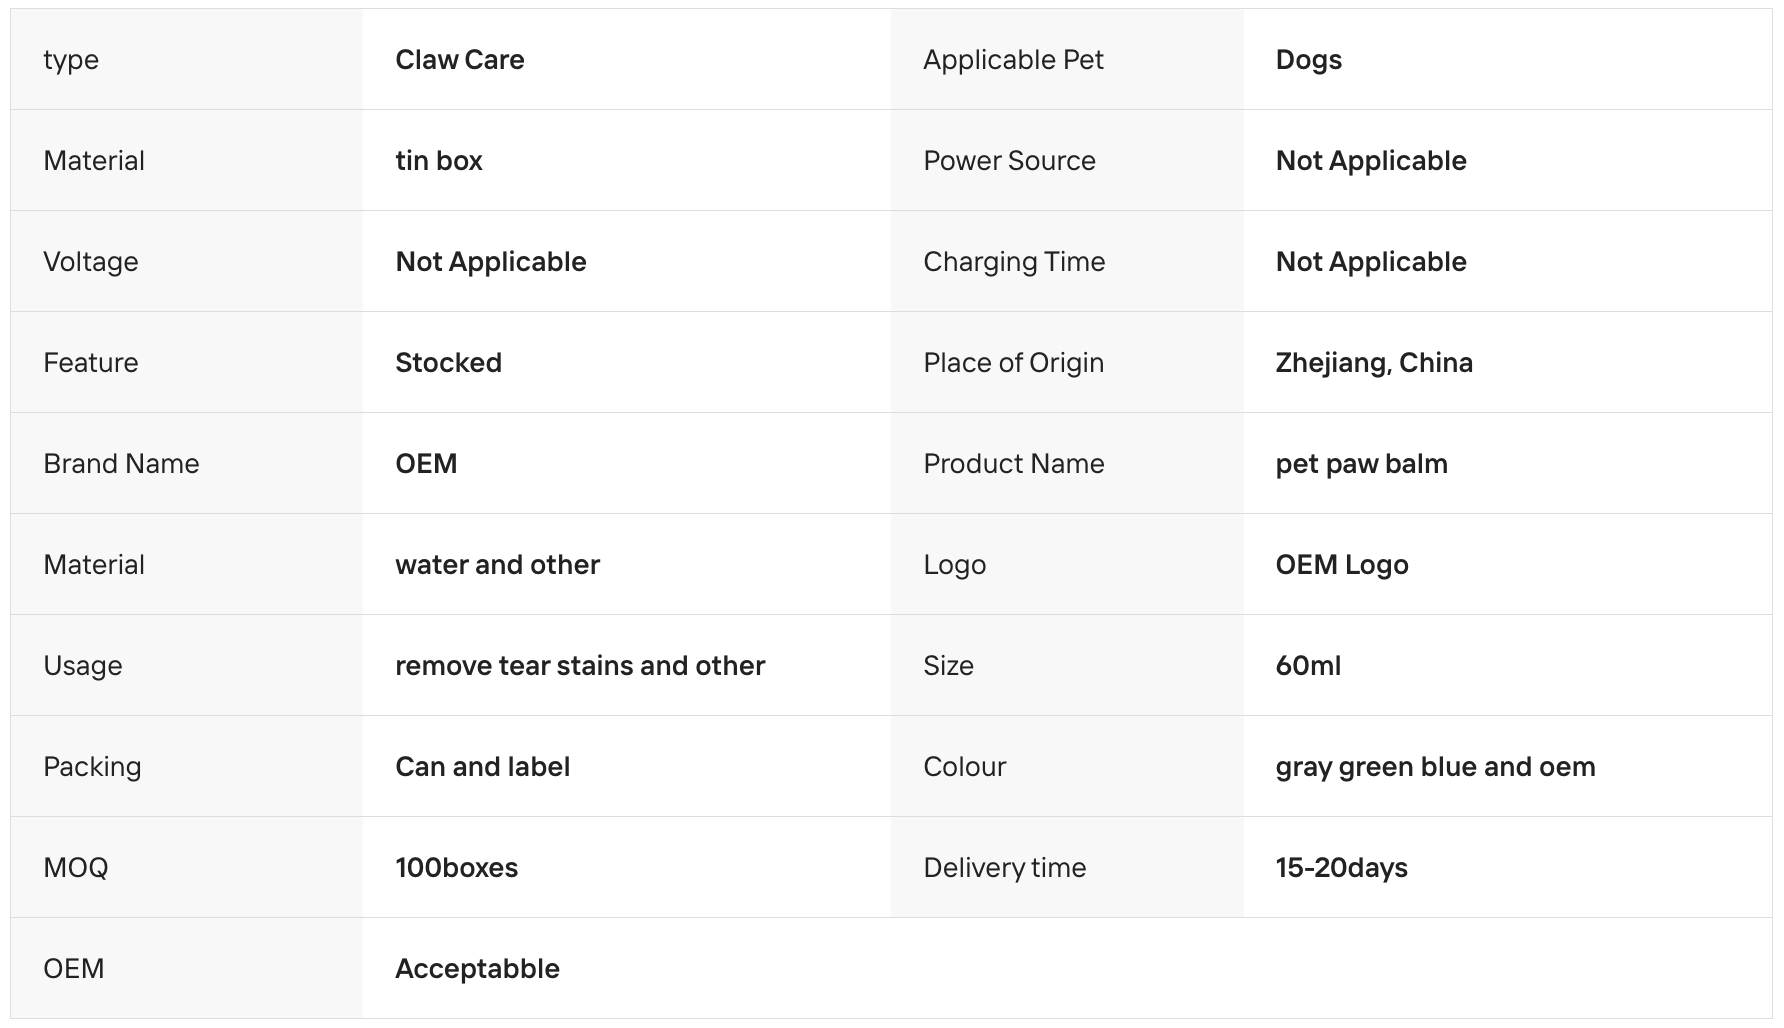
Task: Click the 'Stocked' feature value
Action: pyautogui.click(x=448, y=363)
